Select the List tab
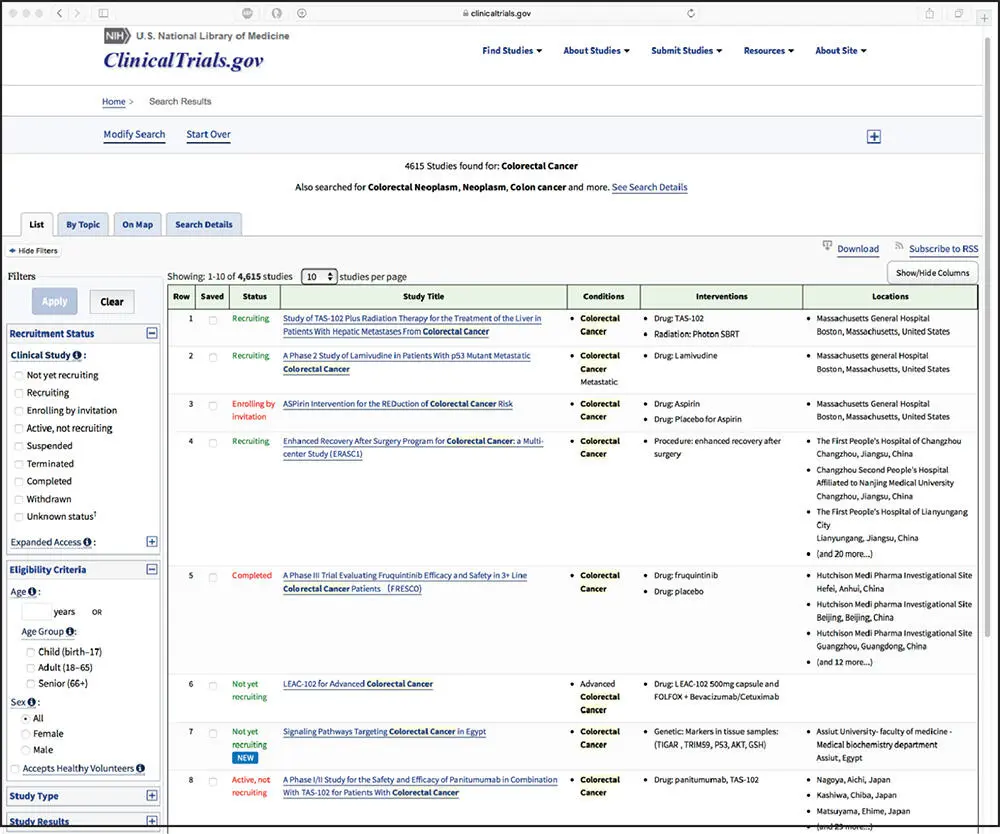This screenshot has width=1000, height=834. [36, 224]
